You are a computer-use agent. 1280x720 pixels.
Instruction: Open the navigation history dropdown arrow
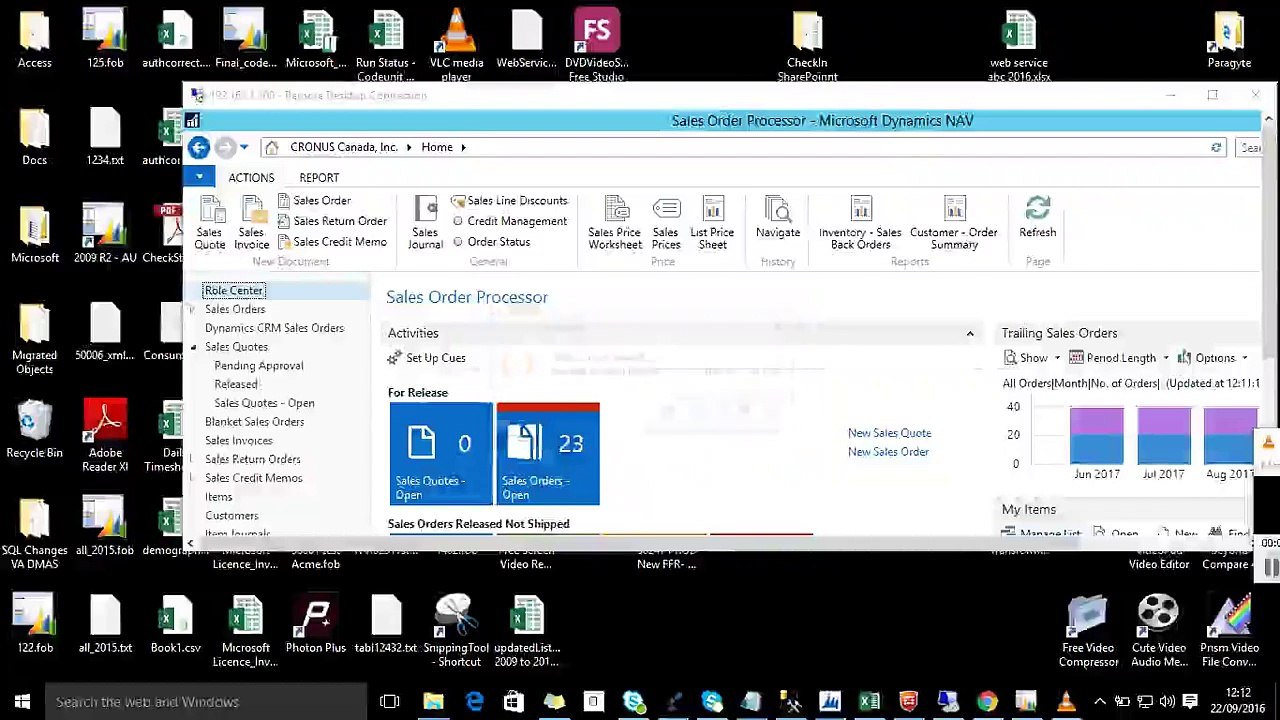pos(244,148)
